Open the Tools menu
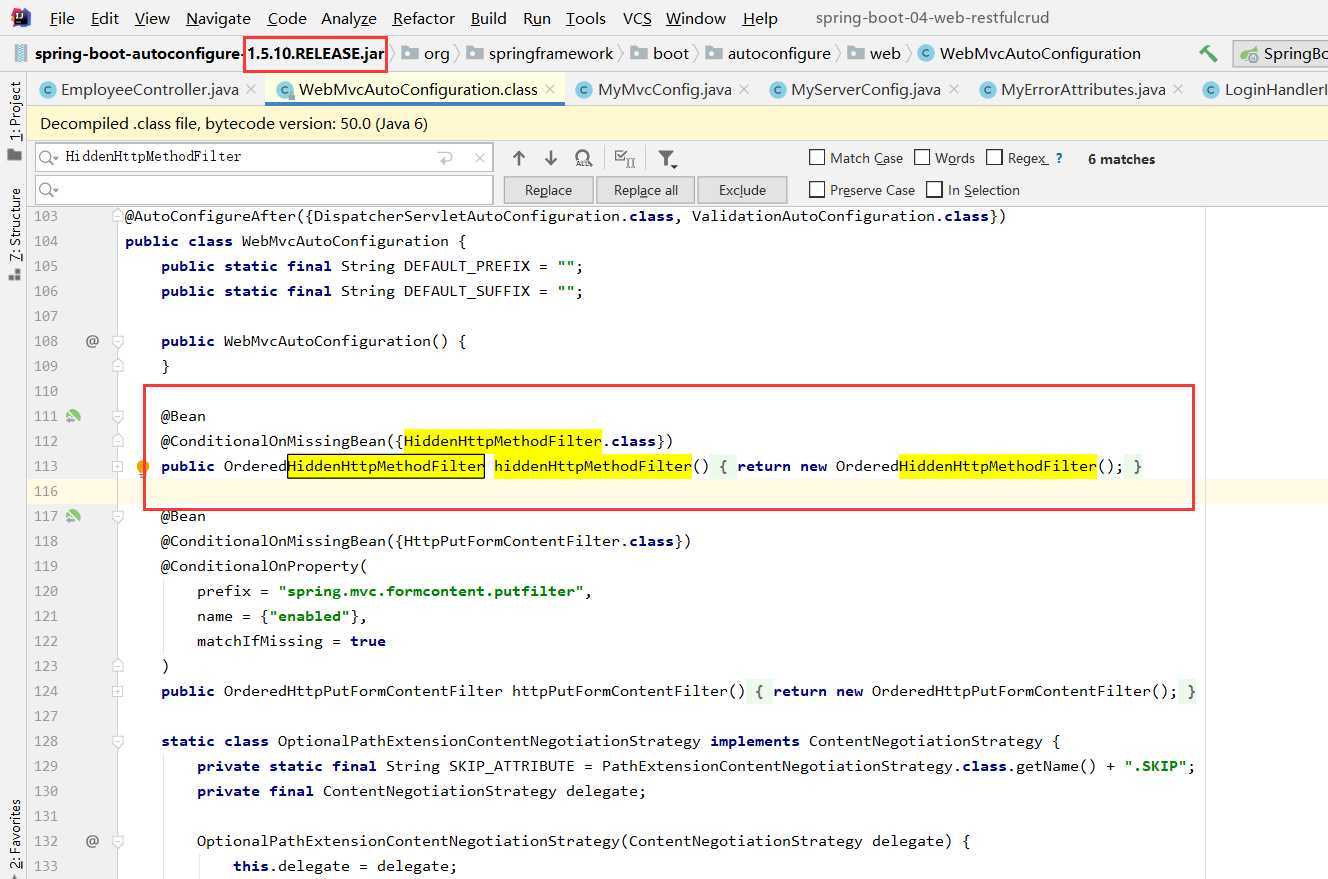 [x=586, y=18]
